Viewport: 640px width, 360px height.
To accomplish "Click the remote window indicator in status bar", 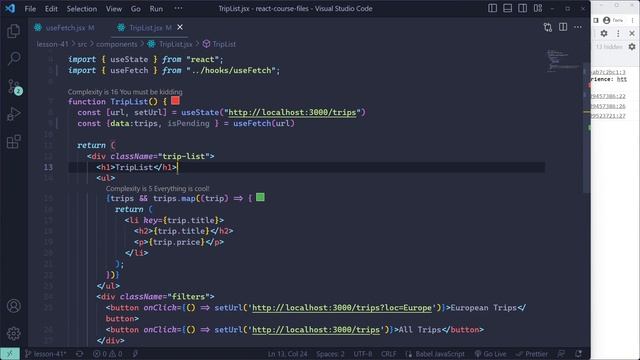I will point(10,354).
